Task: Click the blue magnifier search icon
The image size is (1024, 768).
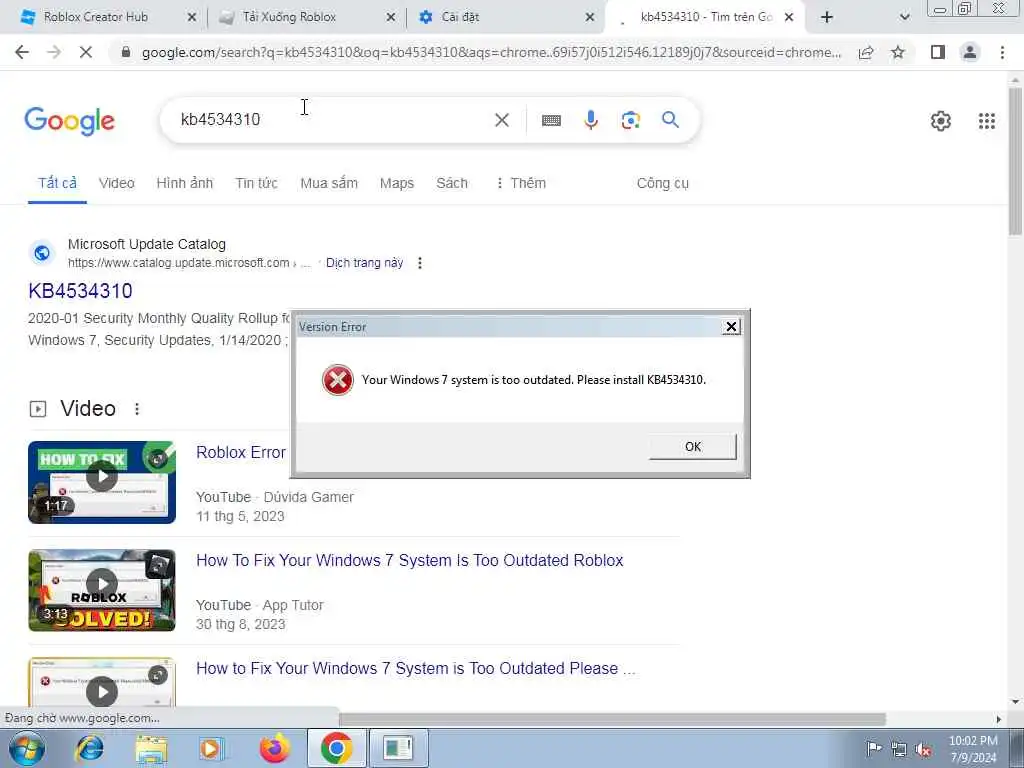Action: [670, 120]
